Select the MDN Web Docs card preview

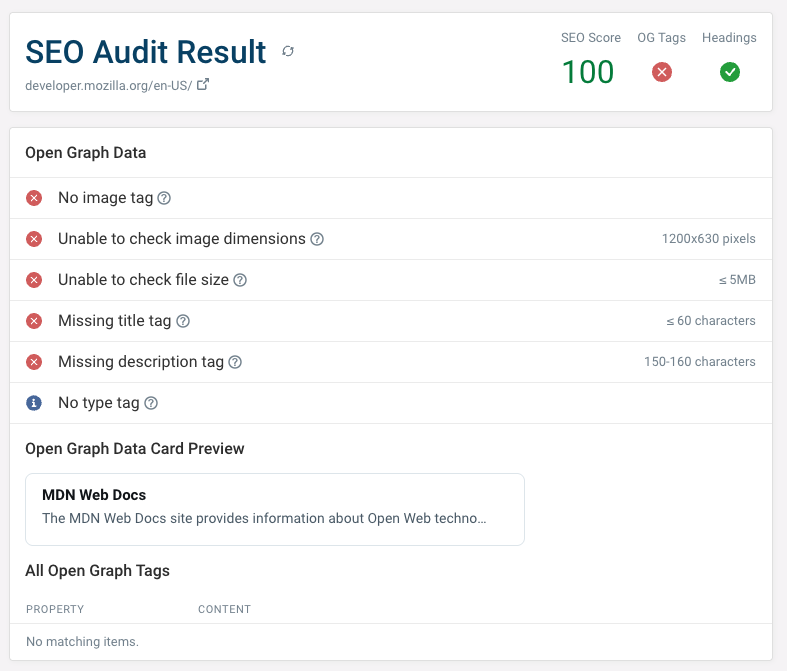click(x=275, y=509)
